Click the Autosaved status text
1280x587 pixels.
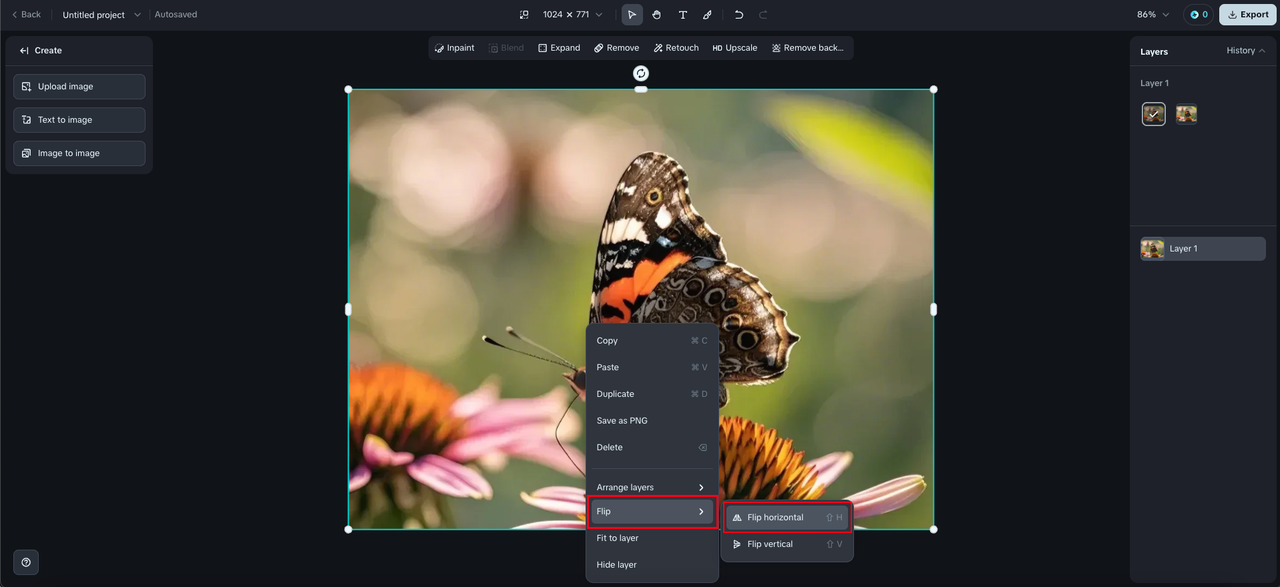tap(176, 15)
